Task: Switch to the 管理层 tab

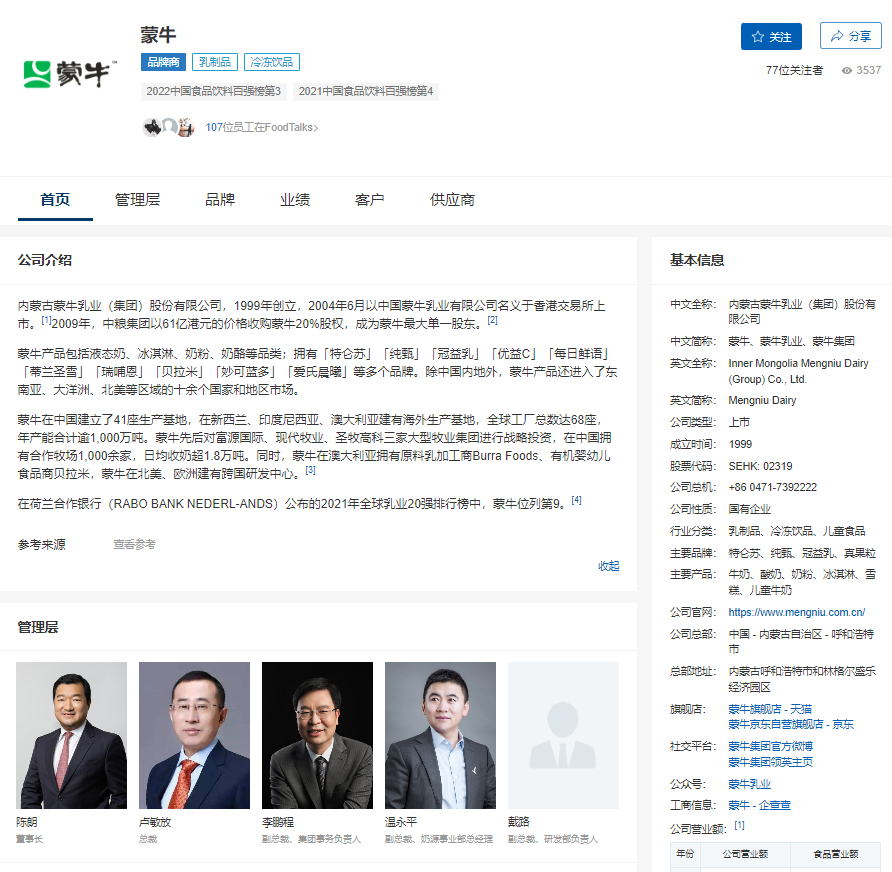Action: [137, 200]
